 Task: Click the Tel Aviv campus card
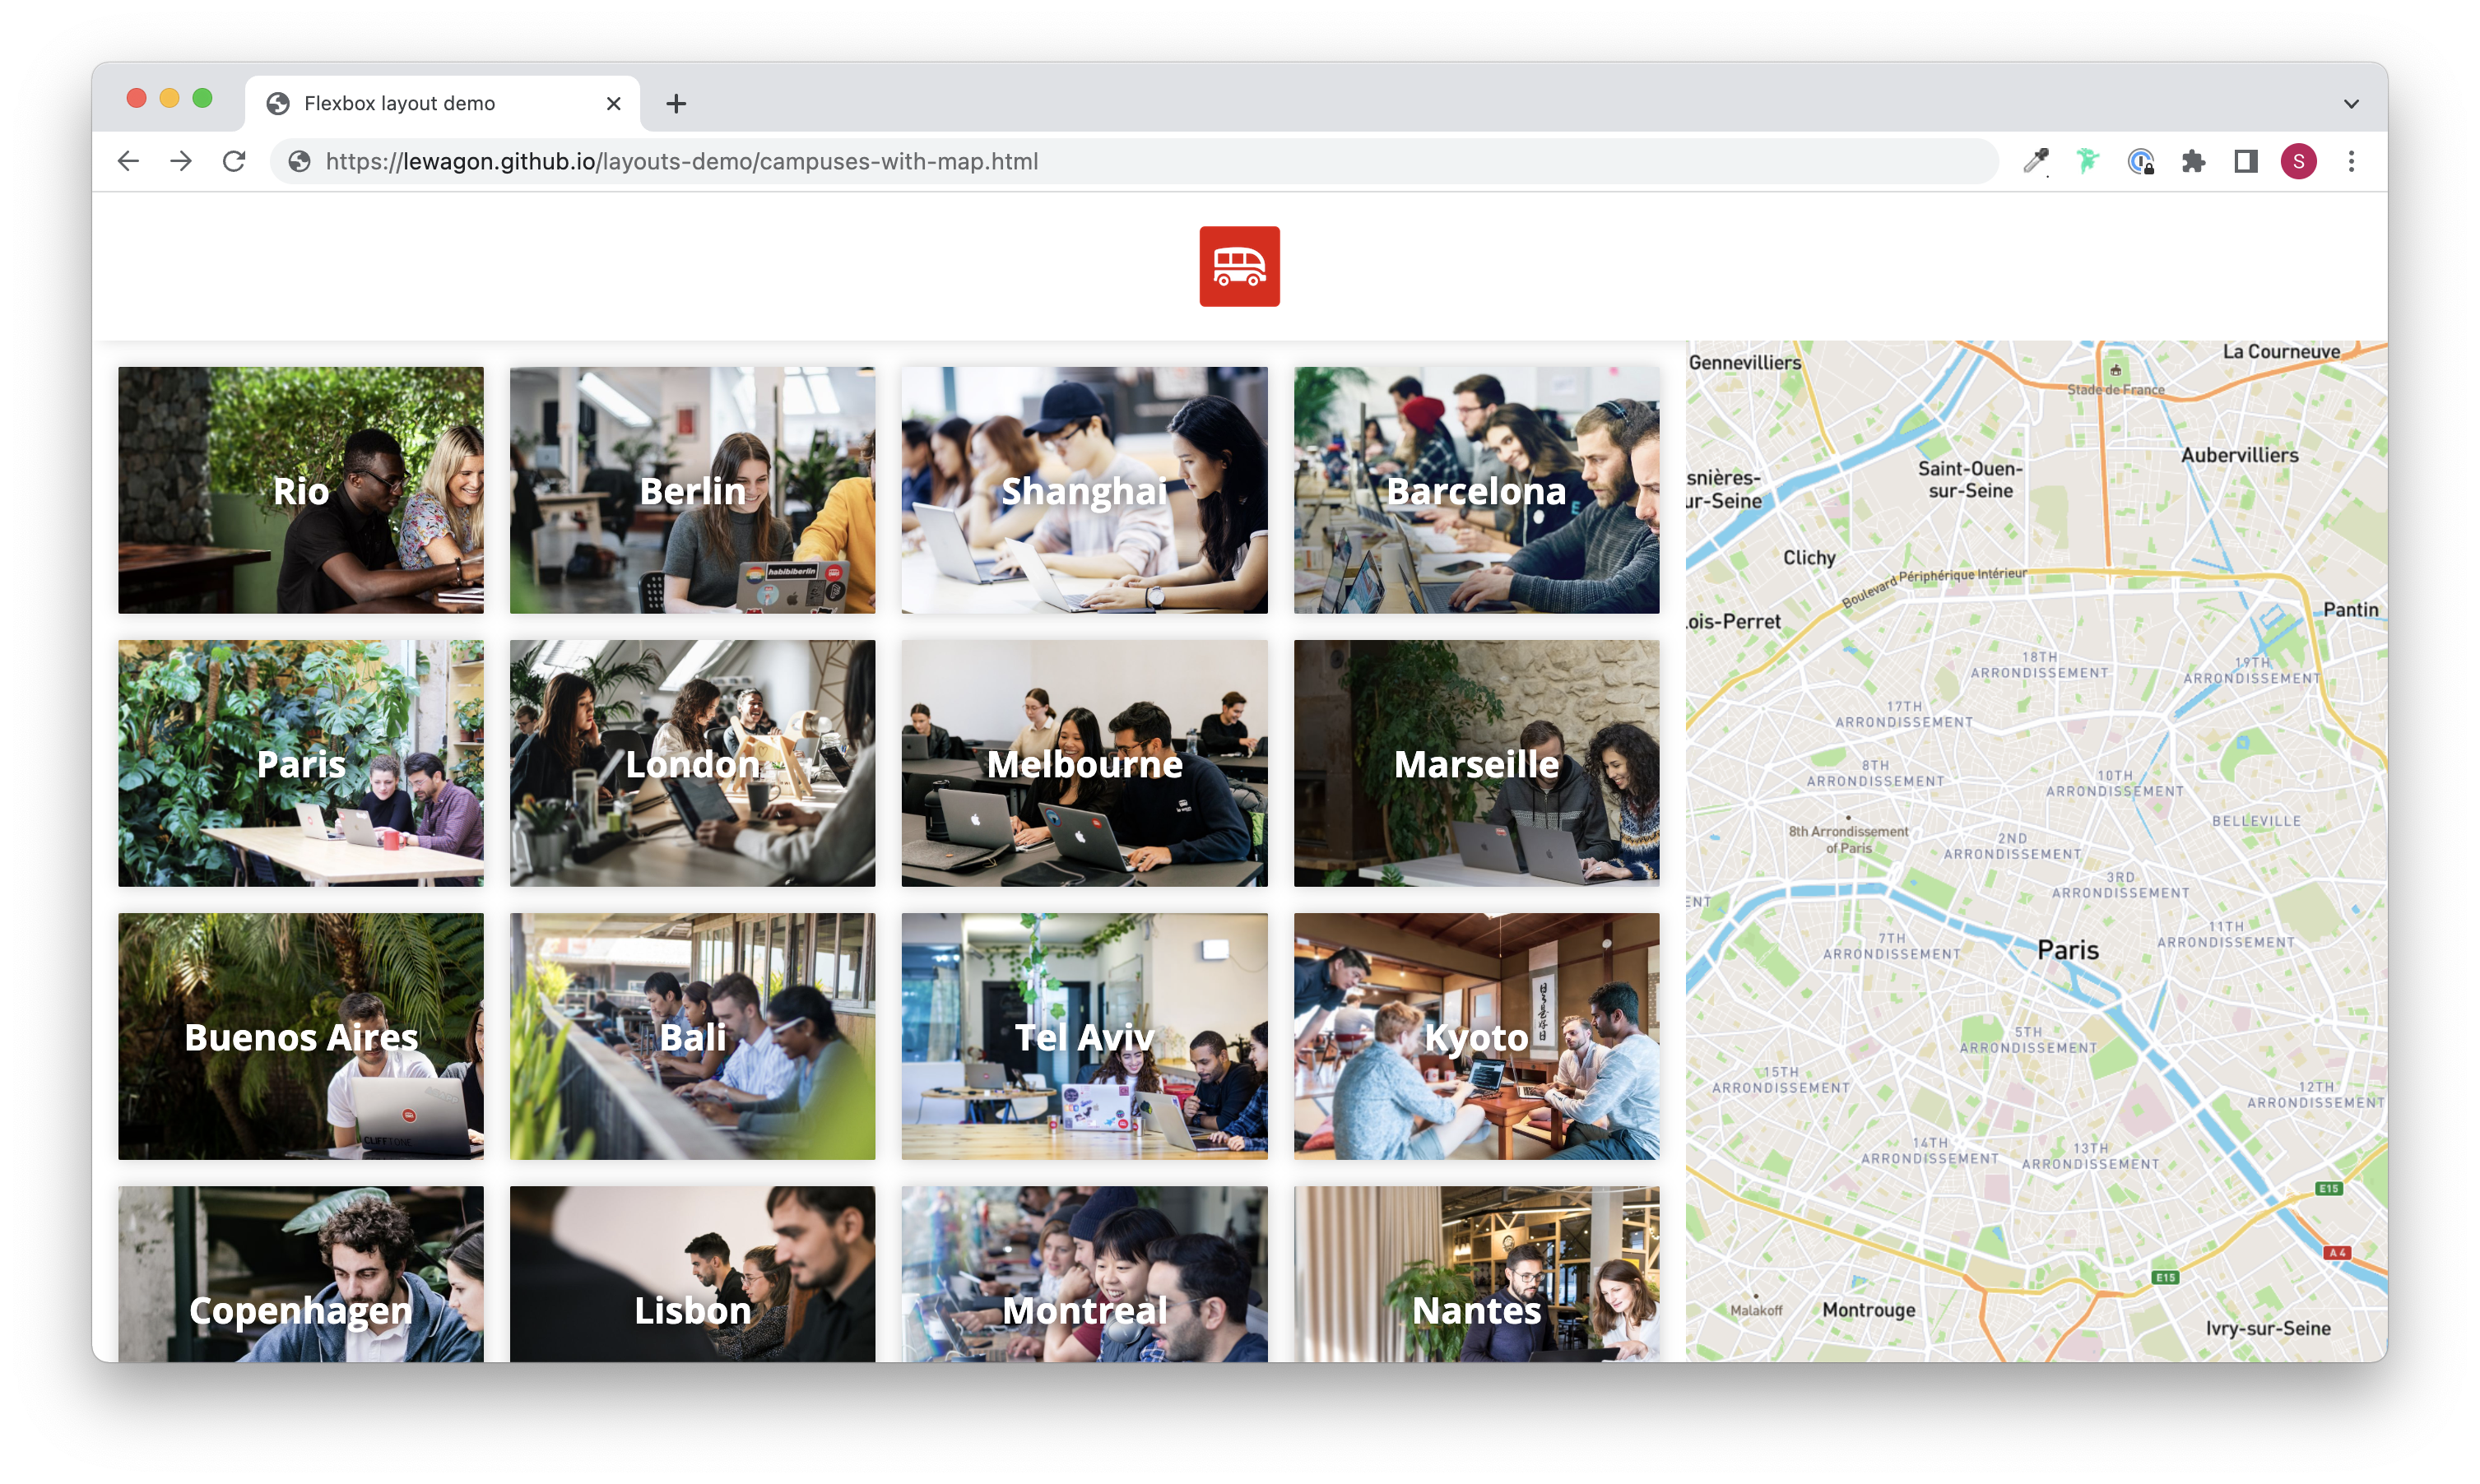click(1084, 1036)
